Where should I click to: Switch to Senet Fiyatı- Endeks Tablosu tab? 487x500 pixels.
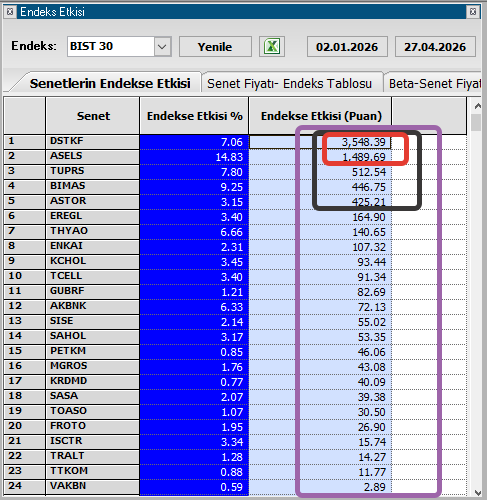pyautogui.click(x=289, y=83)
